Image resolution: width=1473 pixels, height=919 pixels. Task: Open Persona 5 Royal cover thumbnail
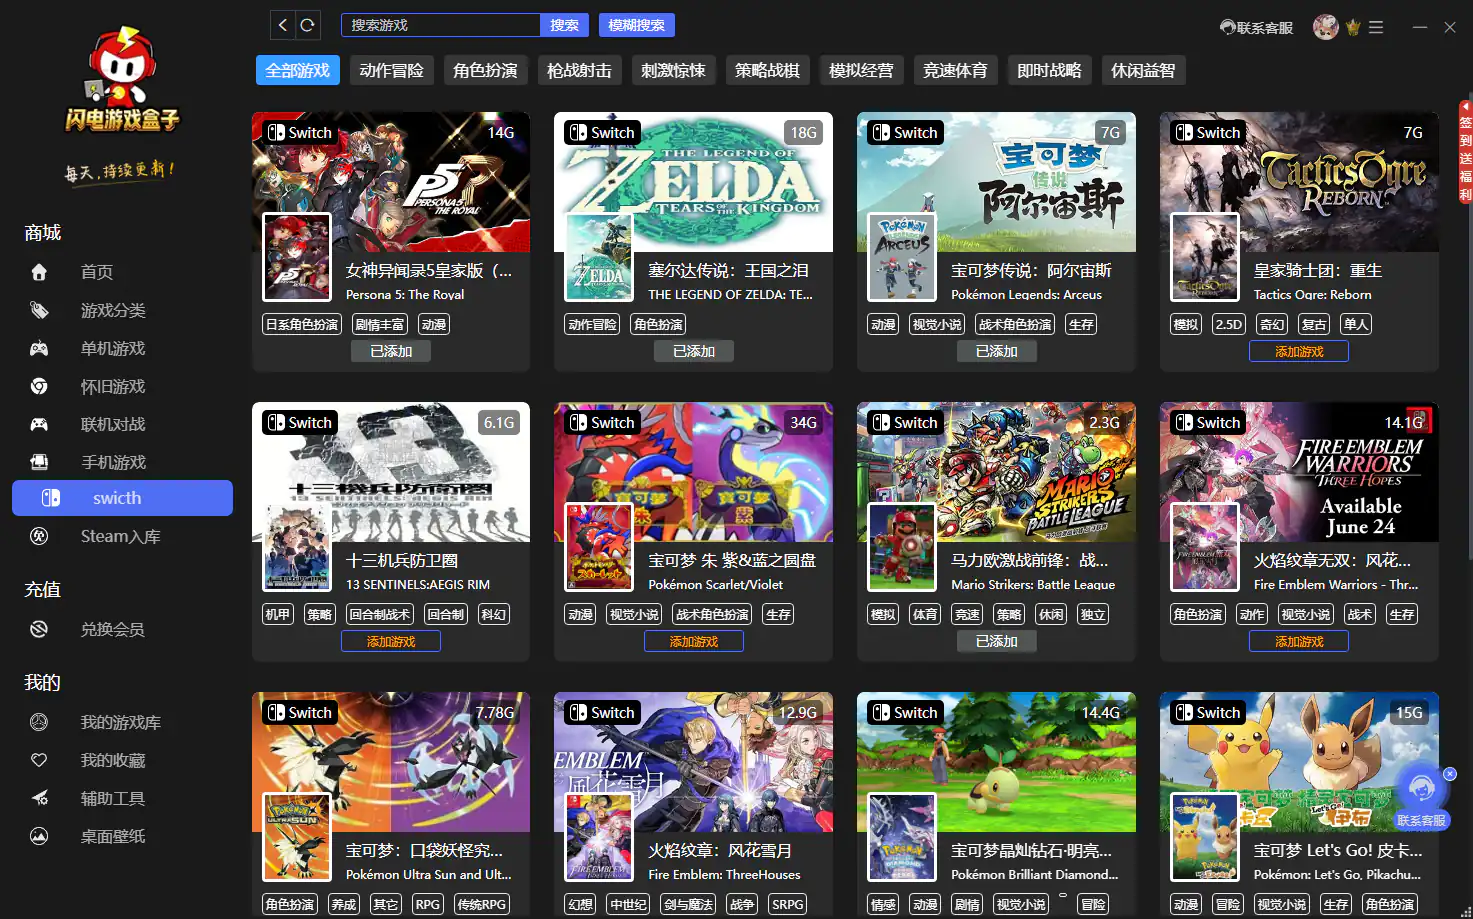click(297, 257)
